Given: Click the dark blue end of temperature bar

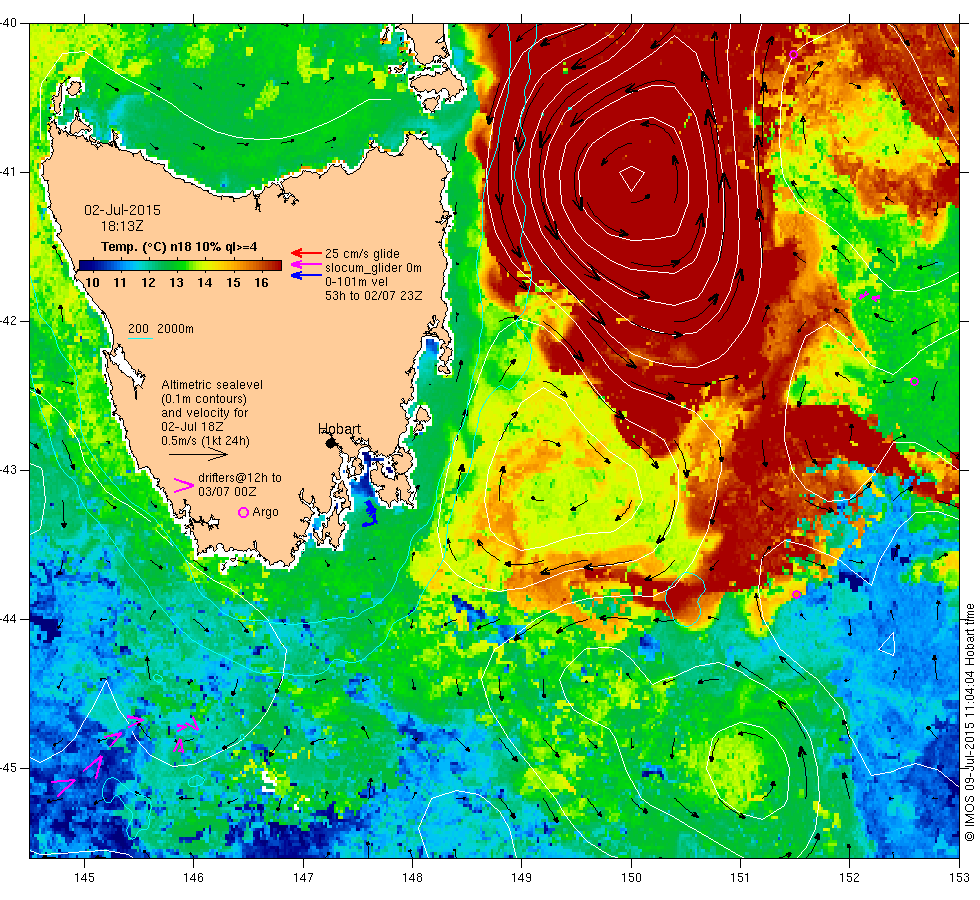Looking at the screenshot, I should [86, 265].
